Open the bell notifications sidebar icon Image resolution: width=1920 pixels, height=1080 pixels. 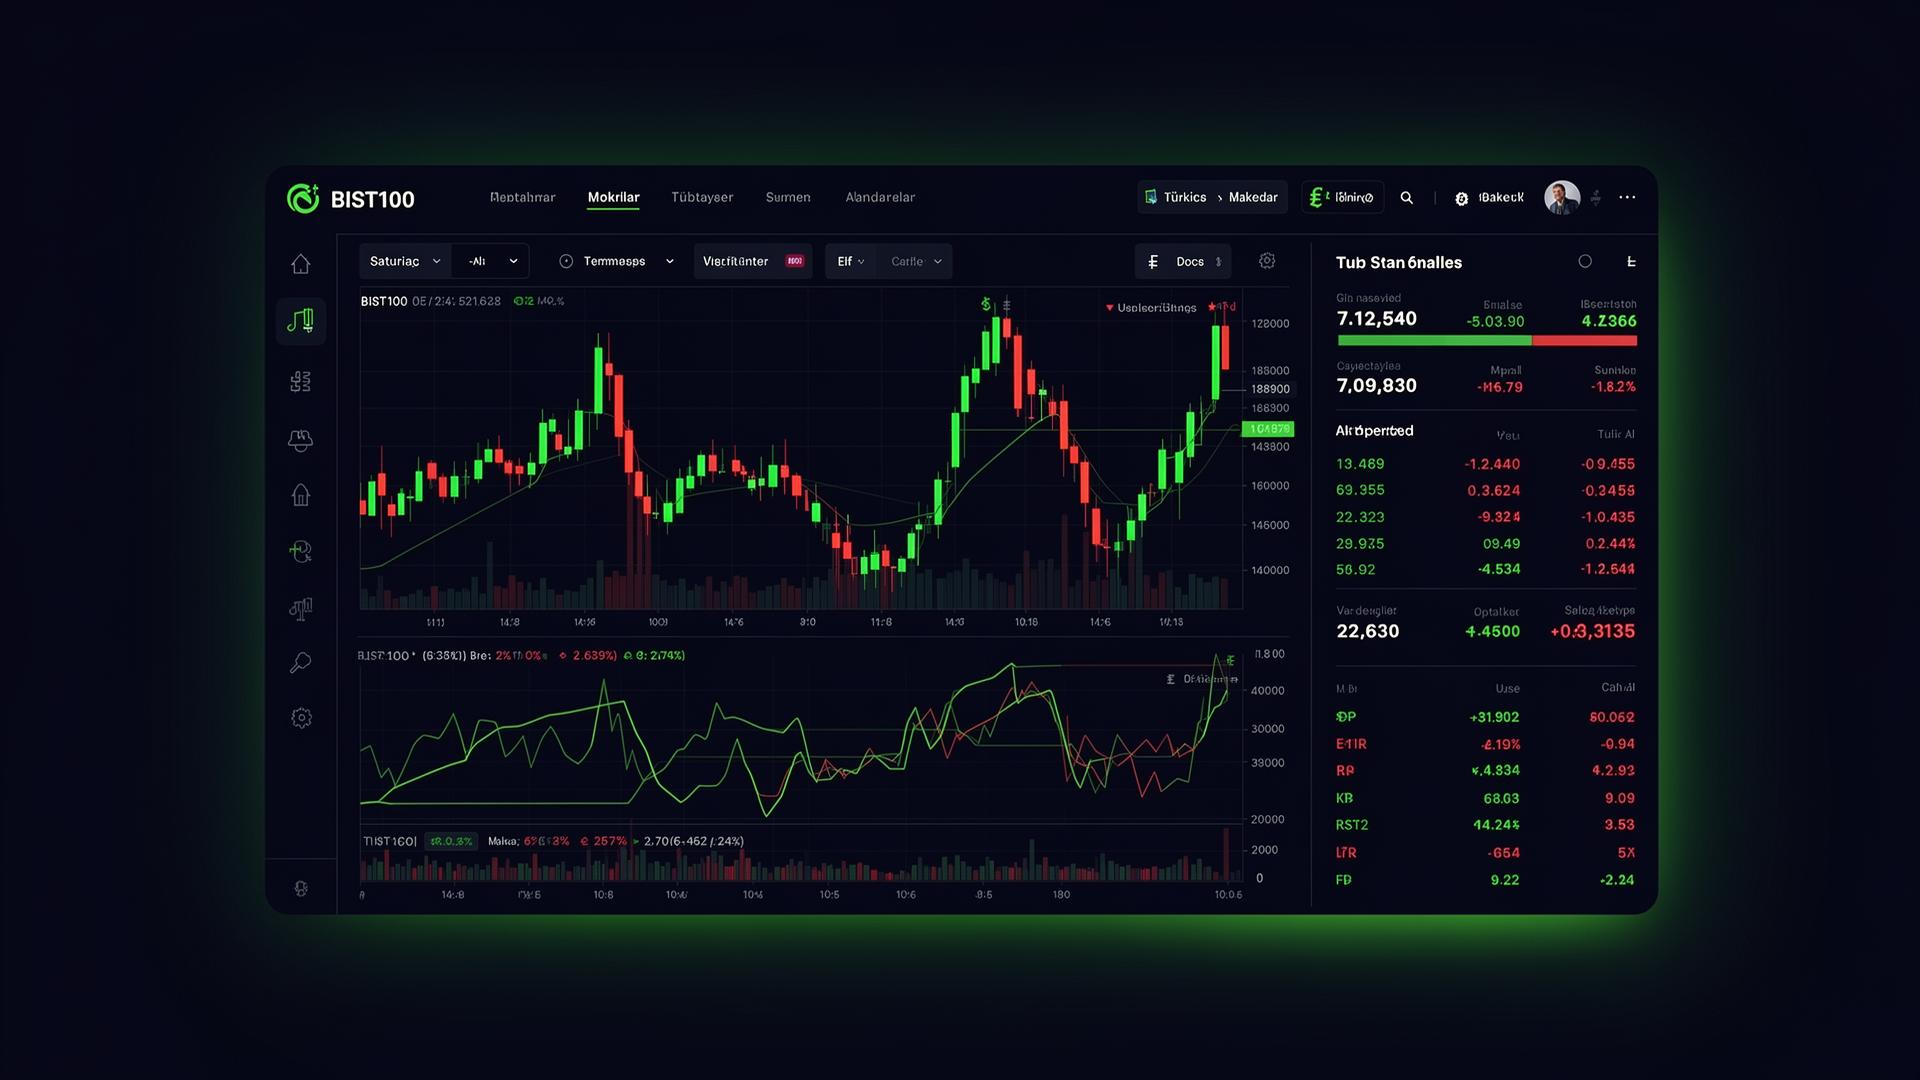(300, 439)
